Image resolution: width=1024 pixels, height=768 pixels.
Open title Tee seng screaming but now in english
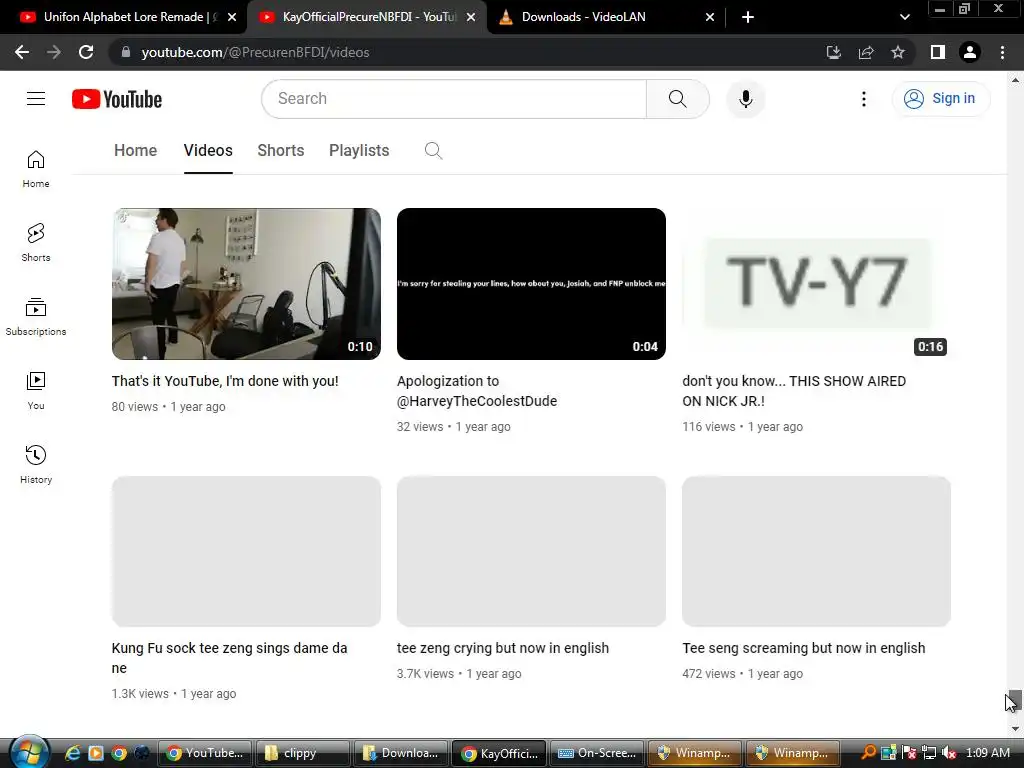pos(804,648)
